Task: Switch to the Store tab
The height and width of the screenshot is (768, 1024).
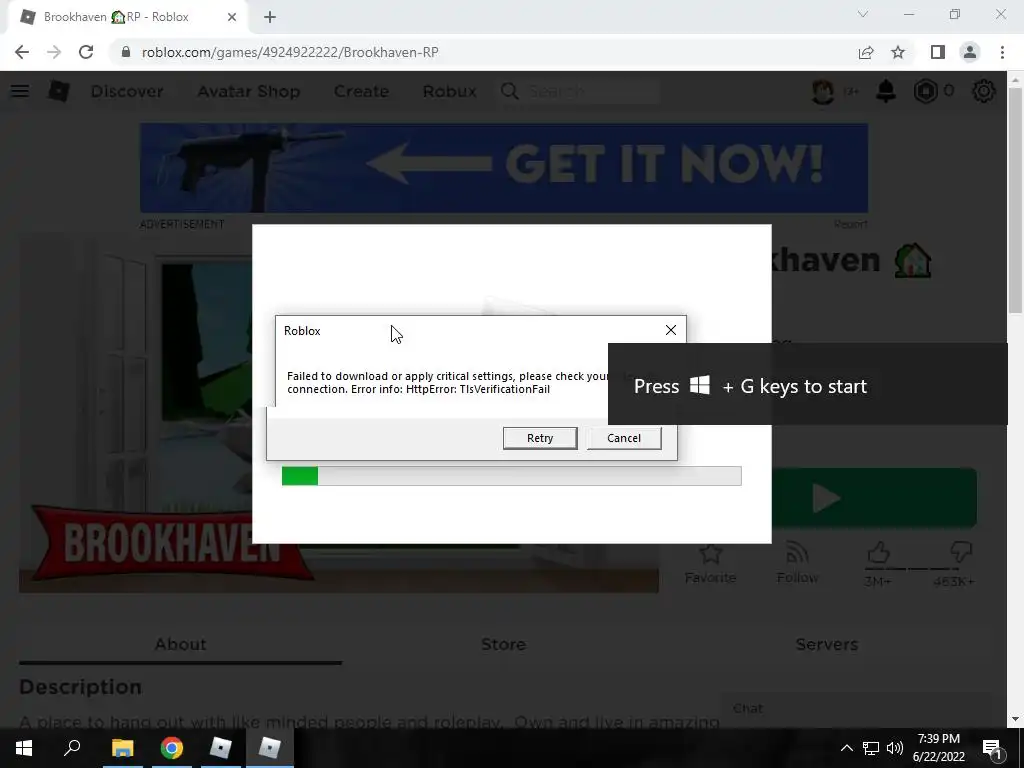Action: coord(503,645)
